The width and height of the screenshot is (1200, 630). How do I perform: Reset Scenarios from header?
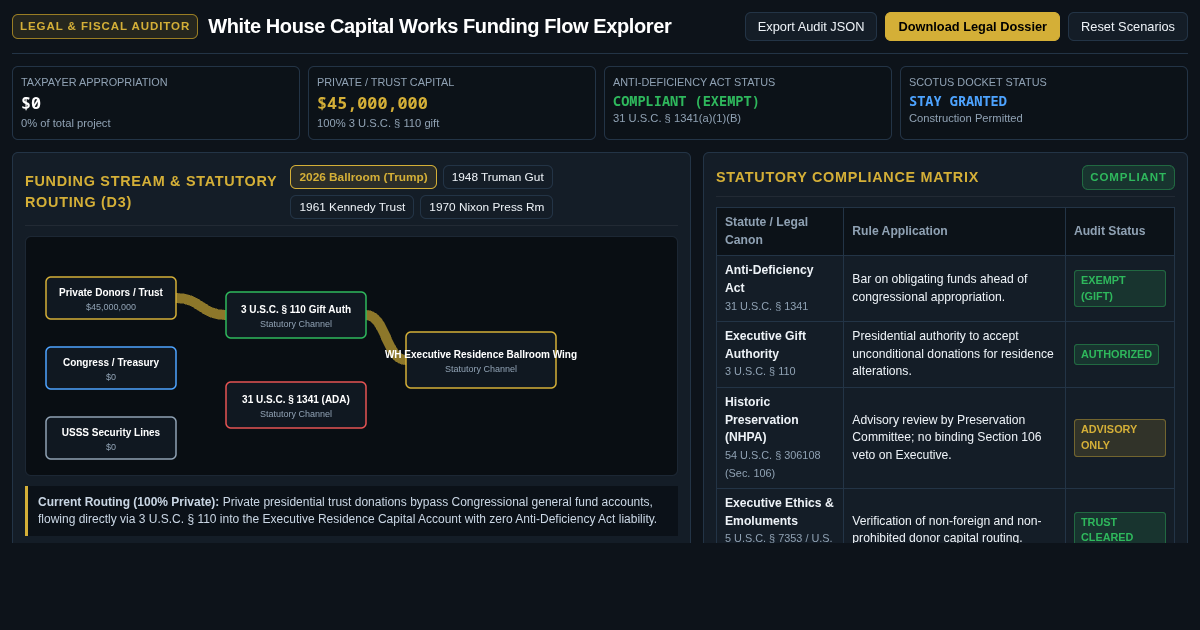point(1128,27)
